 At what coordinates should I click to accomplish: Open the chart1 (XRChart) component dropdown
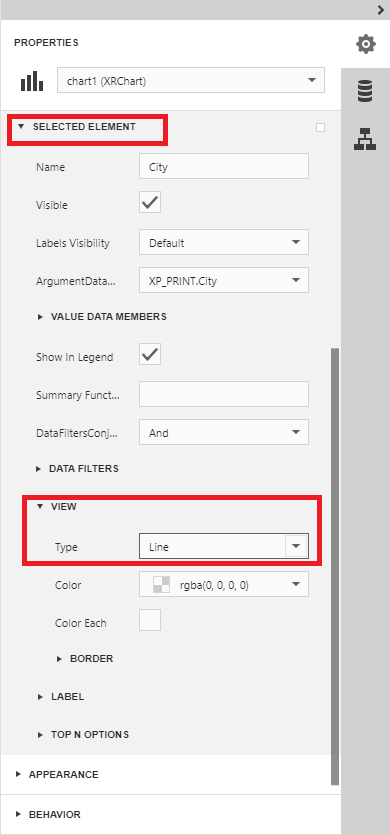(191, 80)
